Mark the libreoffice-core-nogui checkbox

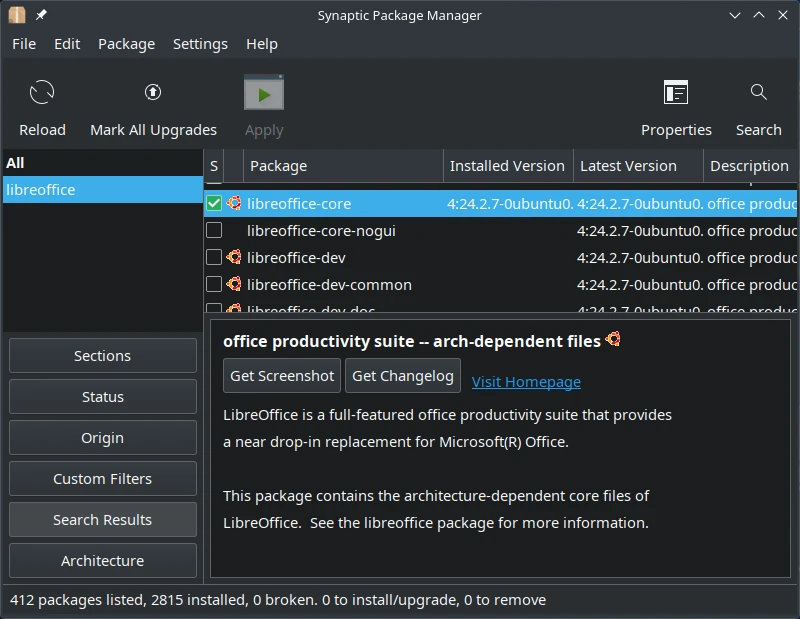[214, 230]
